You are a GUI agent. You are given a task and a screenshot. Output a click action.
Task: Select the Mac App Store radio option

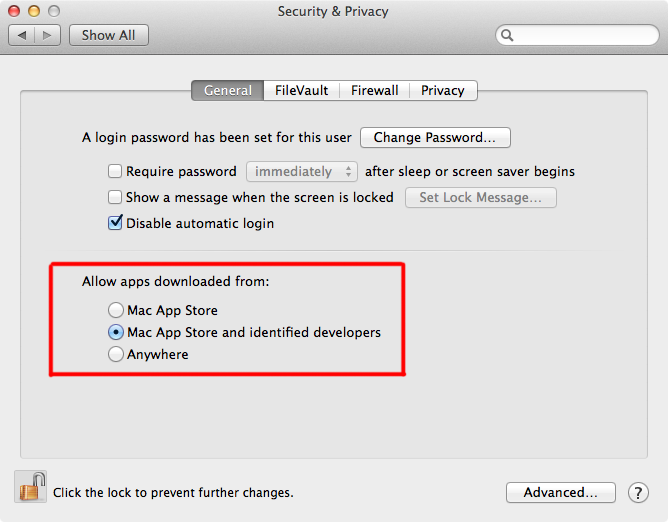click(x=116, y=310)
